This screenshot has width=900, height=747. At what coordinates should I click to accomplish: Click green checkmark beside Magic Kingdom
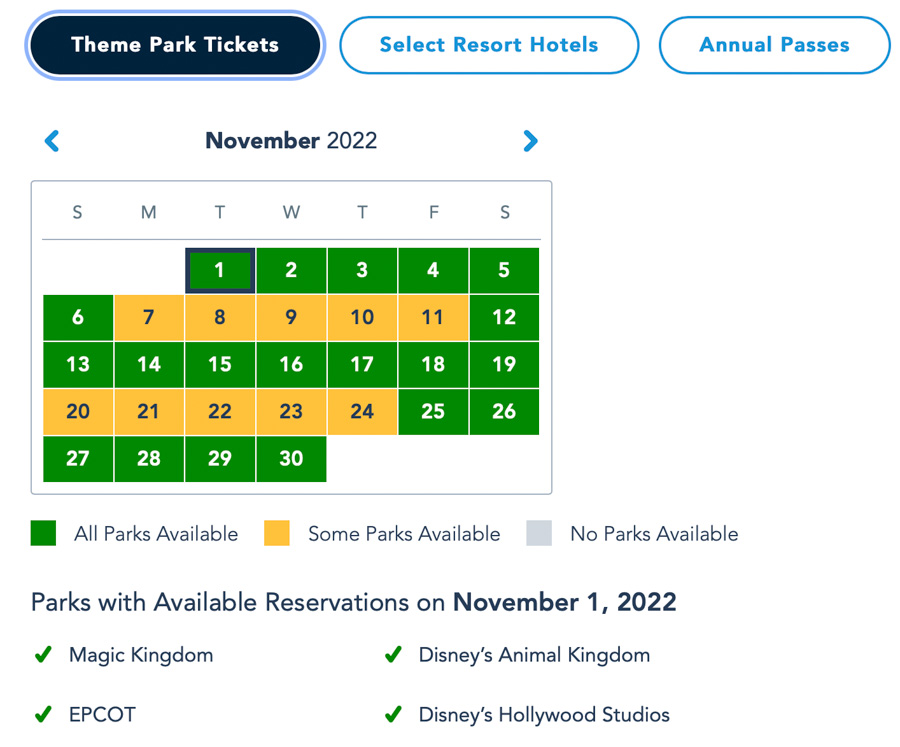43,656
